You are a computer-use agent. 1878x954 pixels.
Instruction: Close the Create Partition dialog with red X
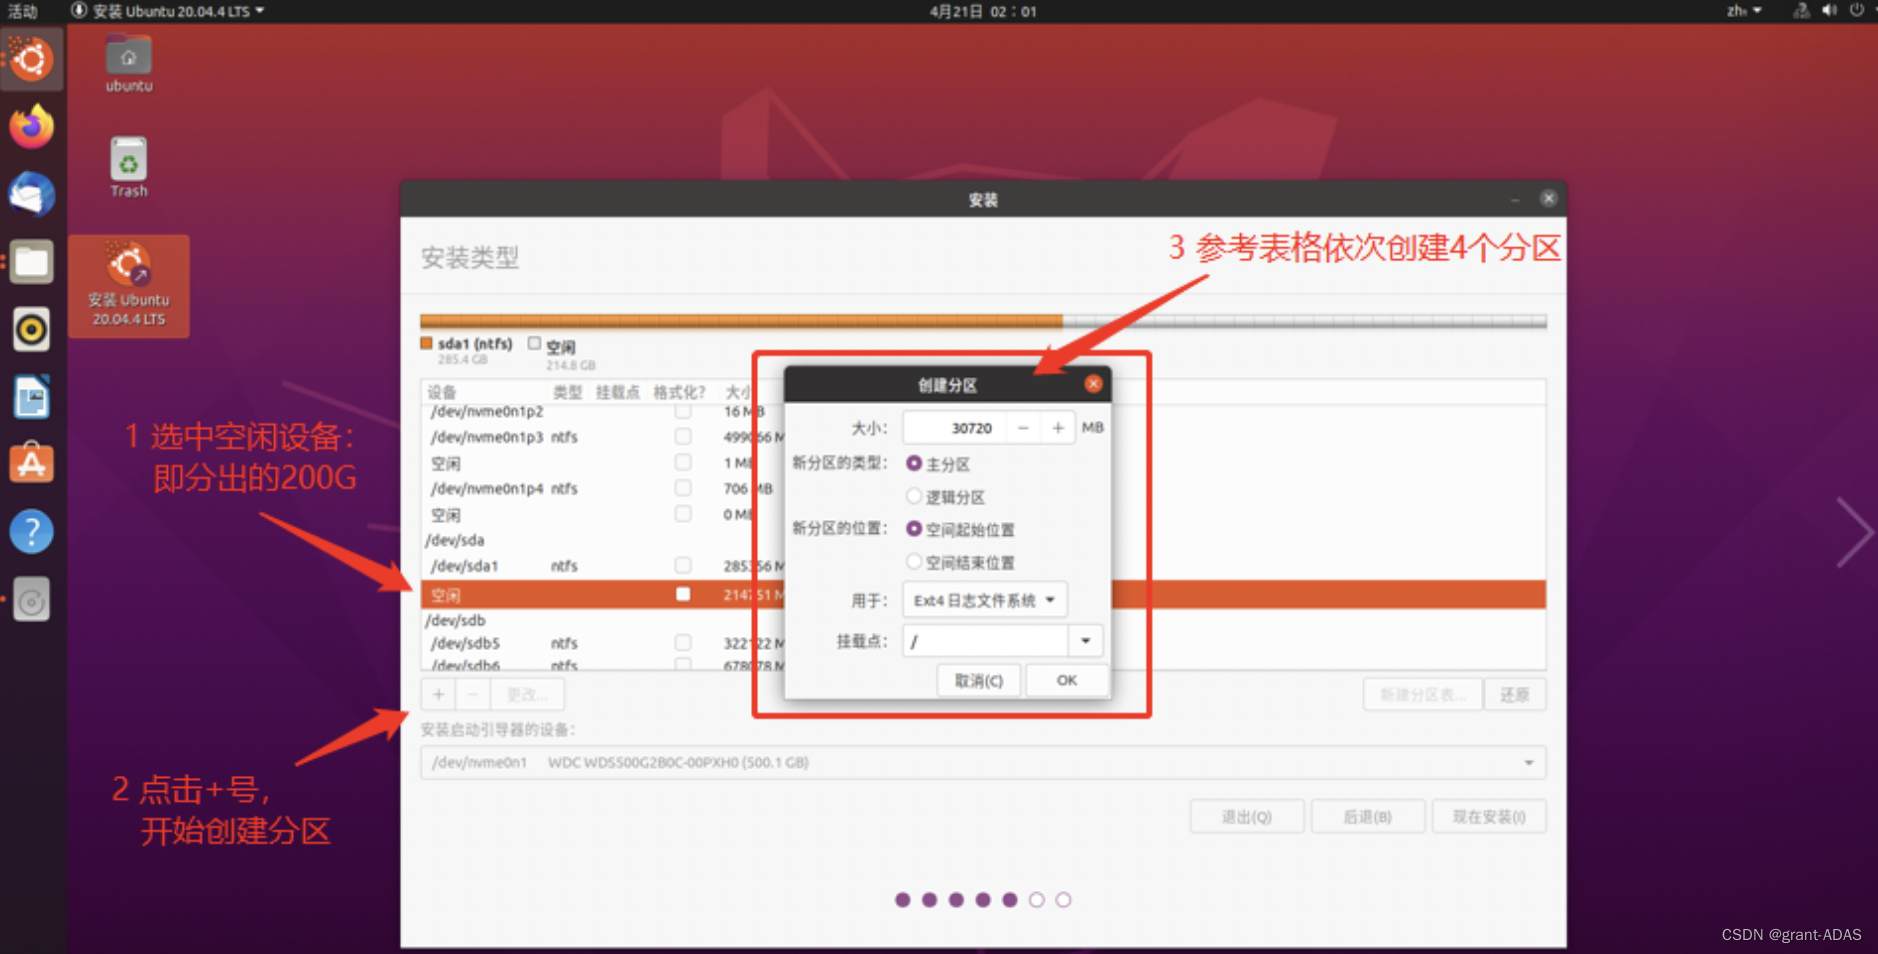click(1093, 384)
